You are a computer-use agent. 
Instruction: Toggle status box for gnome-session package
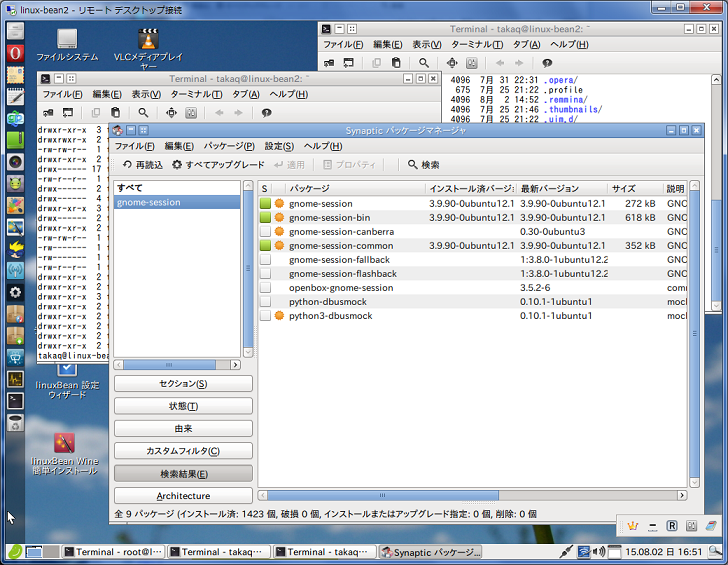click(265, 203)
